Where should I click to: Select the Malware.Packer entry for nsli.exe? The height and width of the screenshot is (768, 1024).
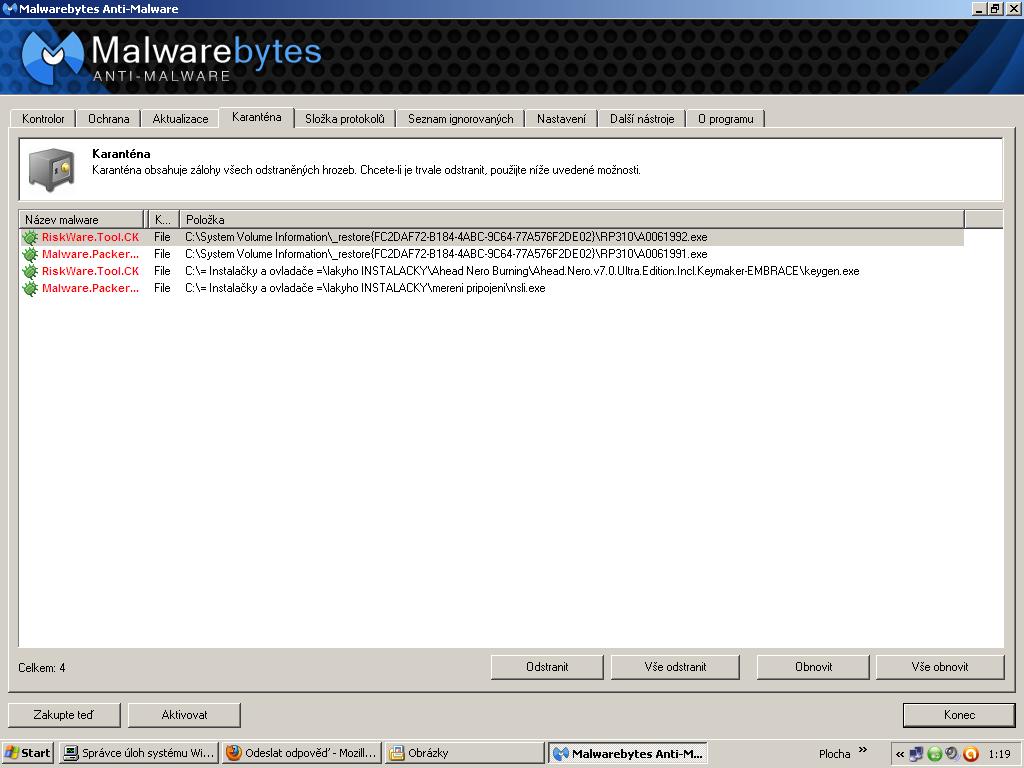tap(90, 288)
